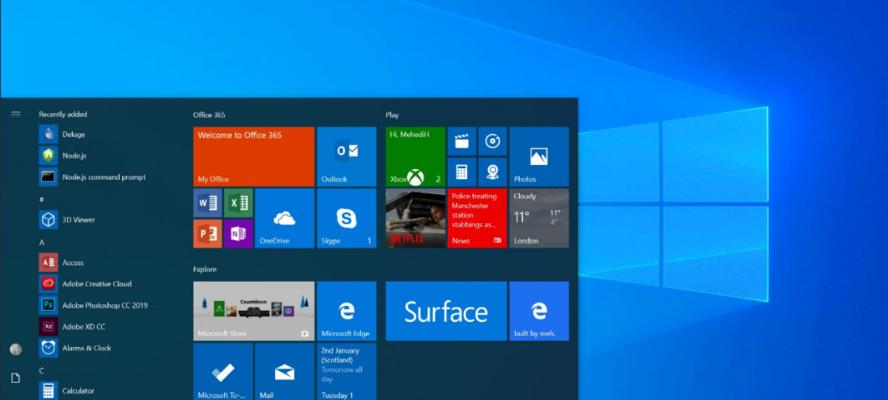The height and width of the screenshot is (400, 888).
Task: Open the user account avatar menu
Action: [x=16, y=350]
